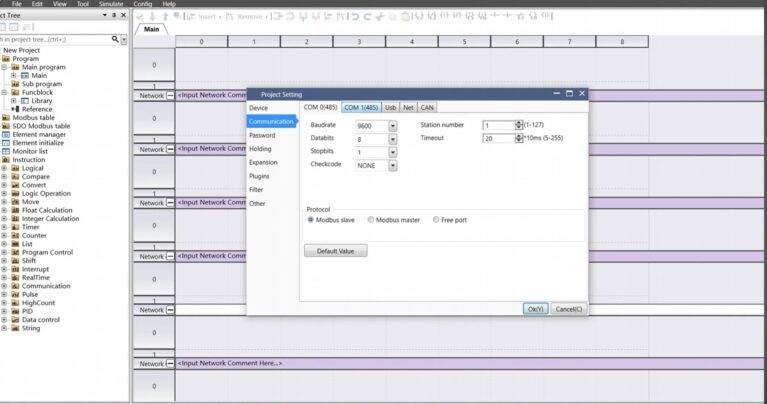Image resolution: width=767 pixels, height=404 pixels.
Task: Click the Monitor list icon
Action: click(x=6, y=151)
